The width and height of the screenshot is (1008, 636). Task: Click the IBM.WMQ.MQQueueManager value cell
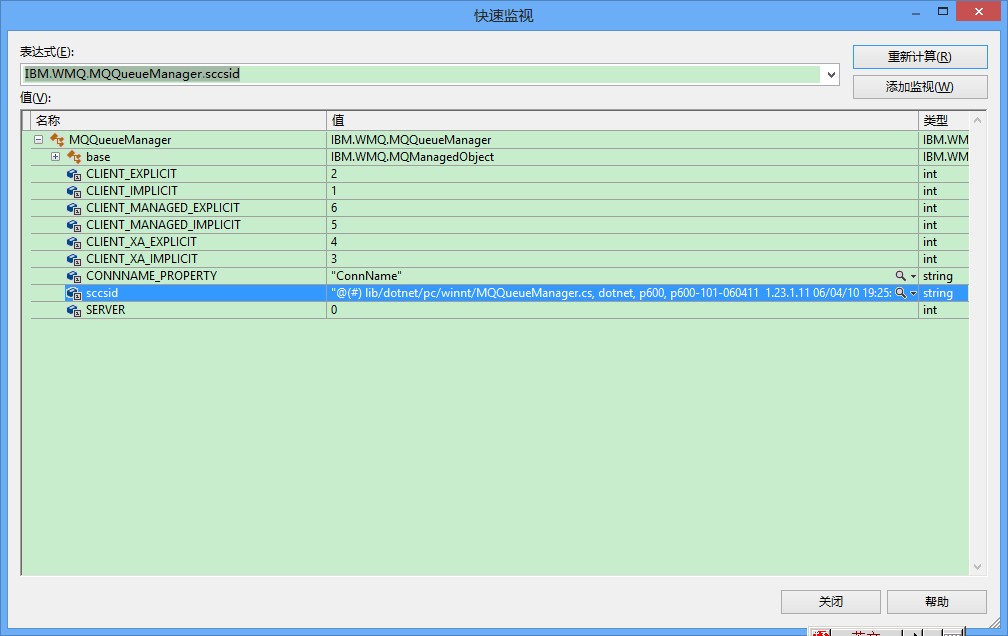click(x=622, y=140)
